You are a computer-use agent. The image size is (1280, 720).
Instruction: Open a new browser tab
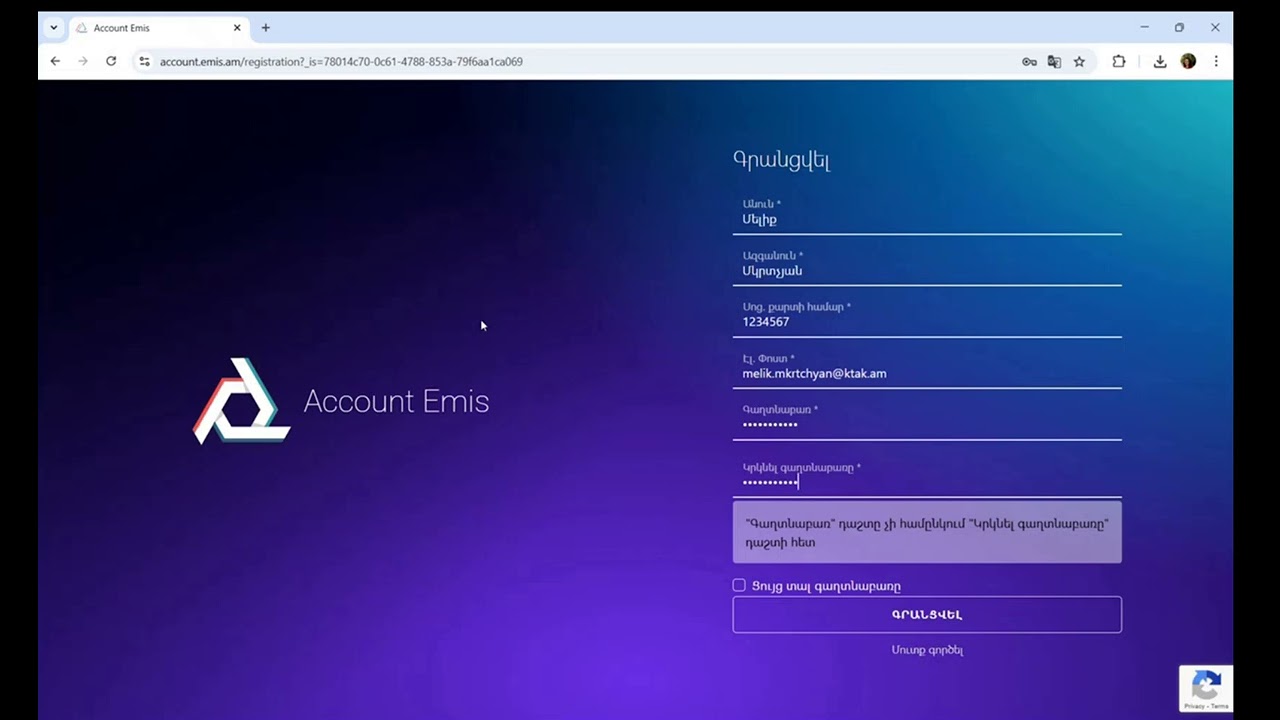tap(265, 28)
